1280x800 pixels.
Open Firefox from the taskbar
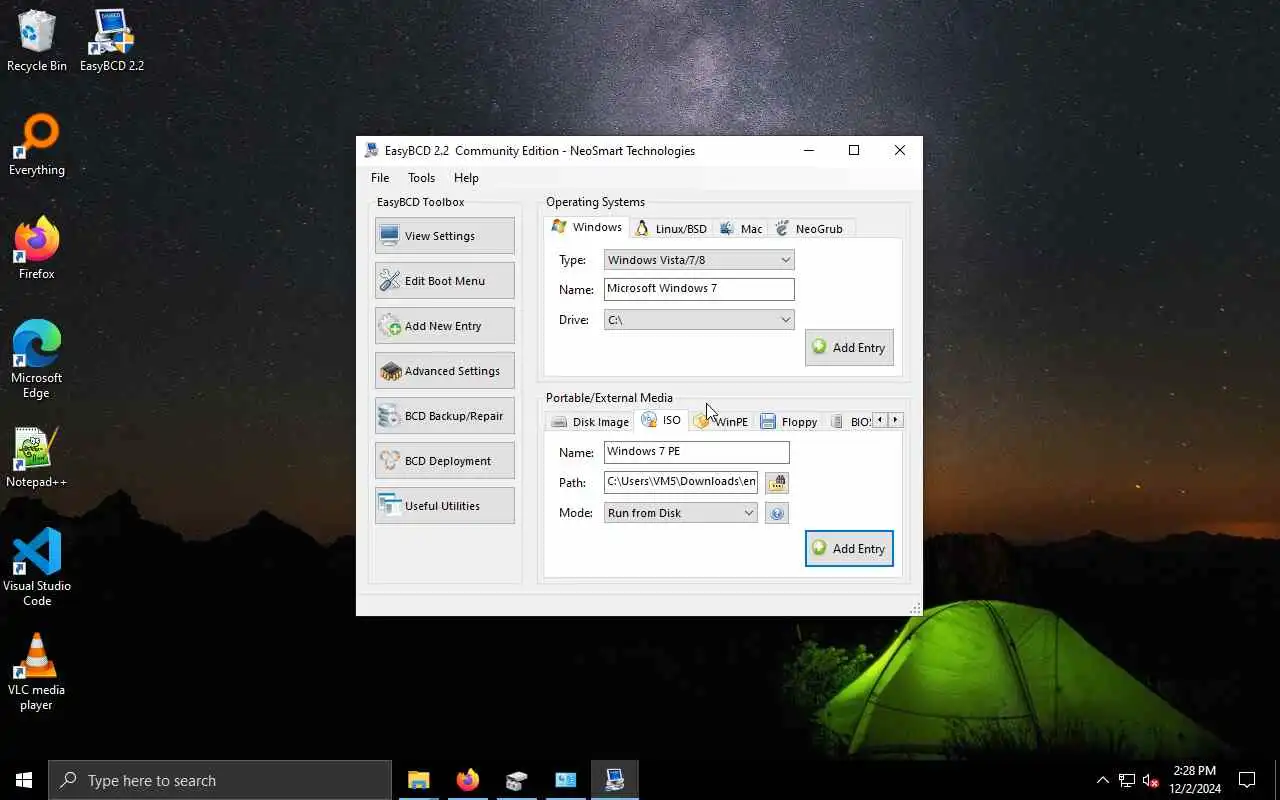[468, 780]
